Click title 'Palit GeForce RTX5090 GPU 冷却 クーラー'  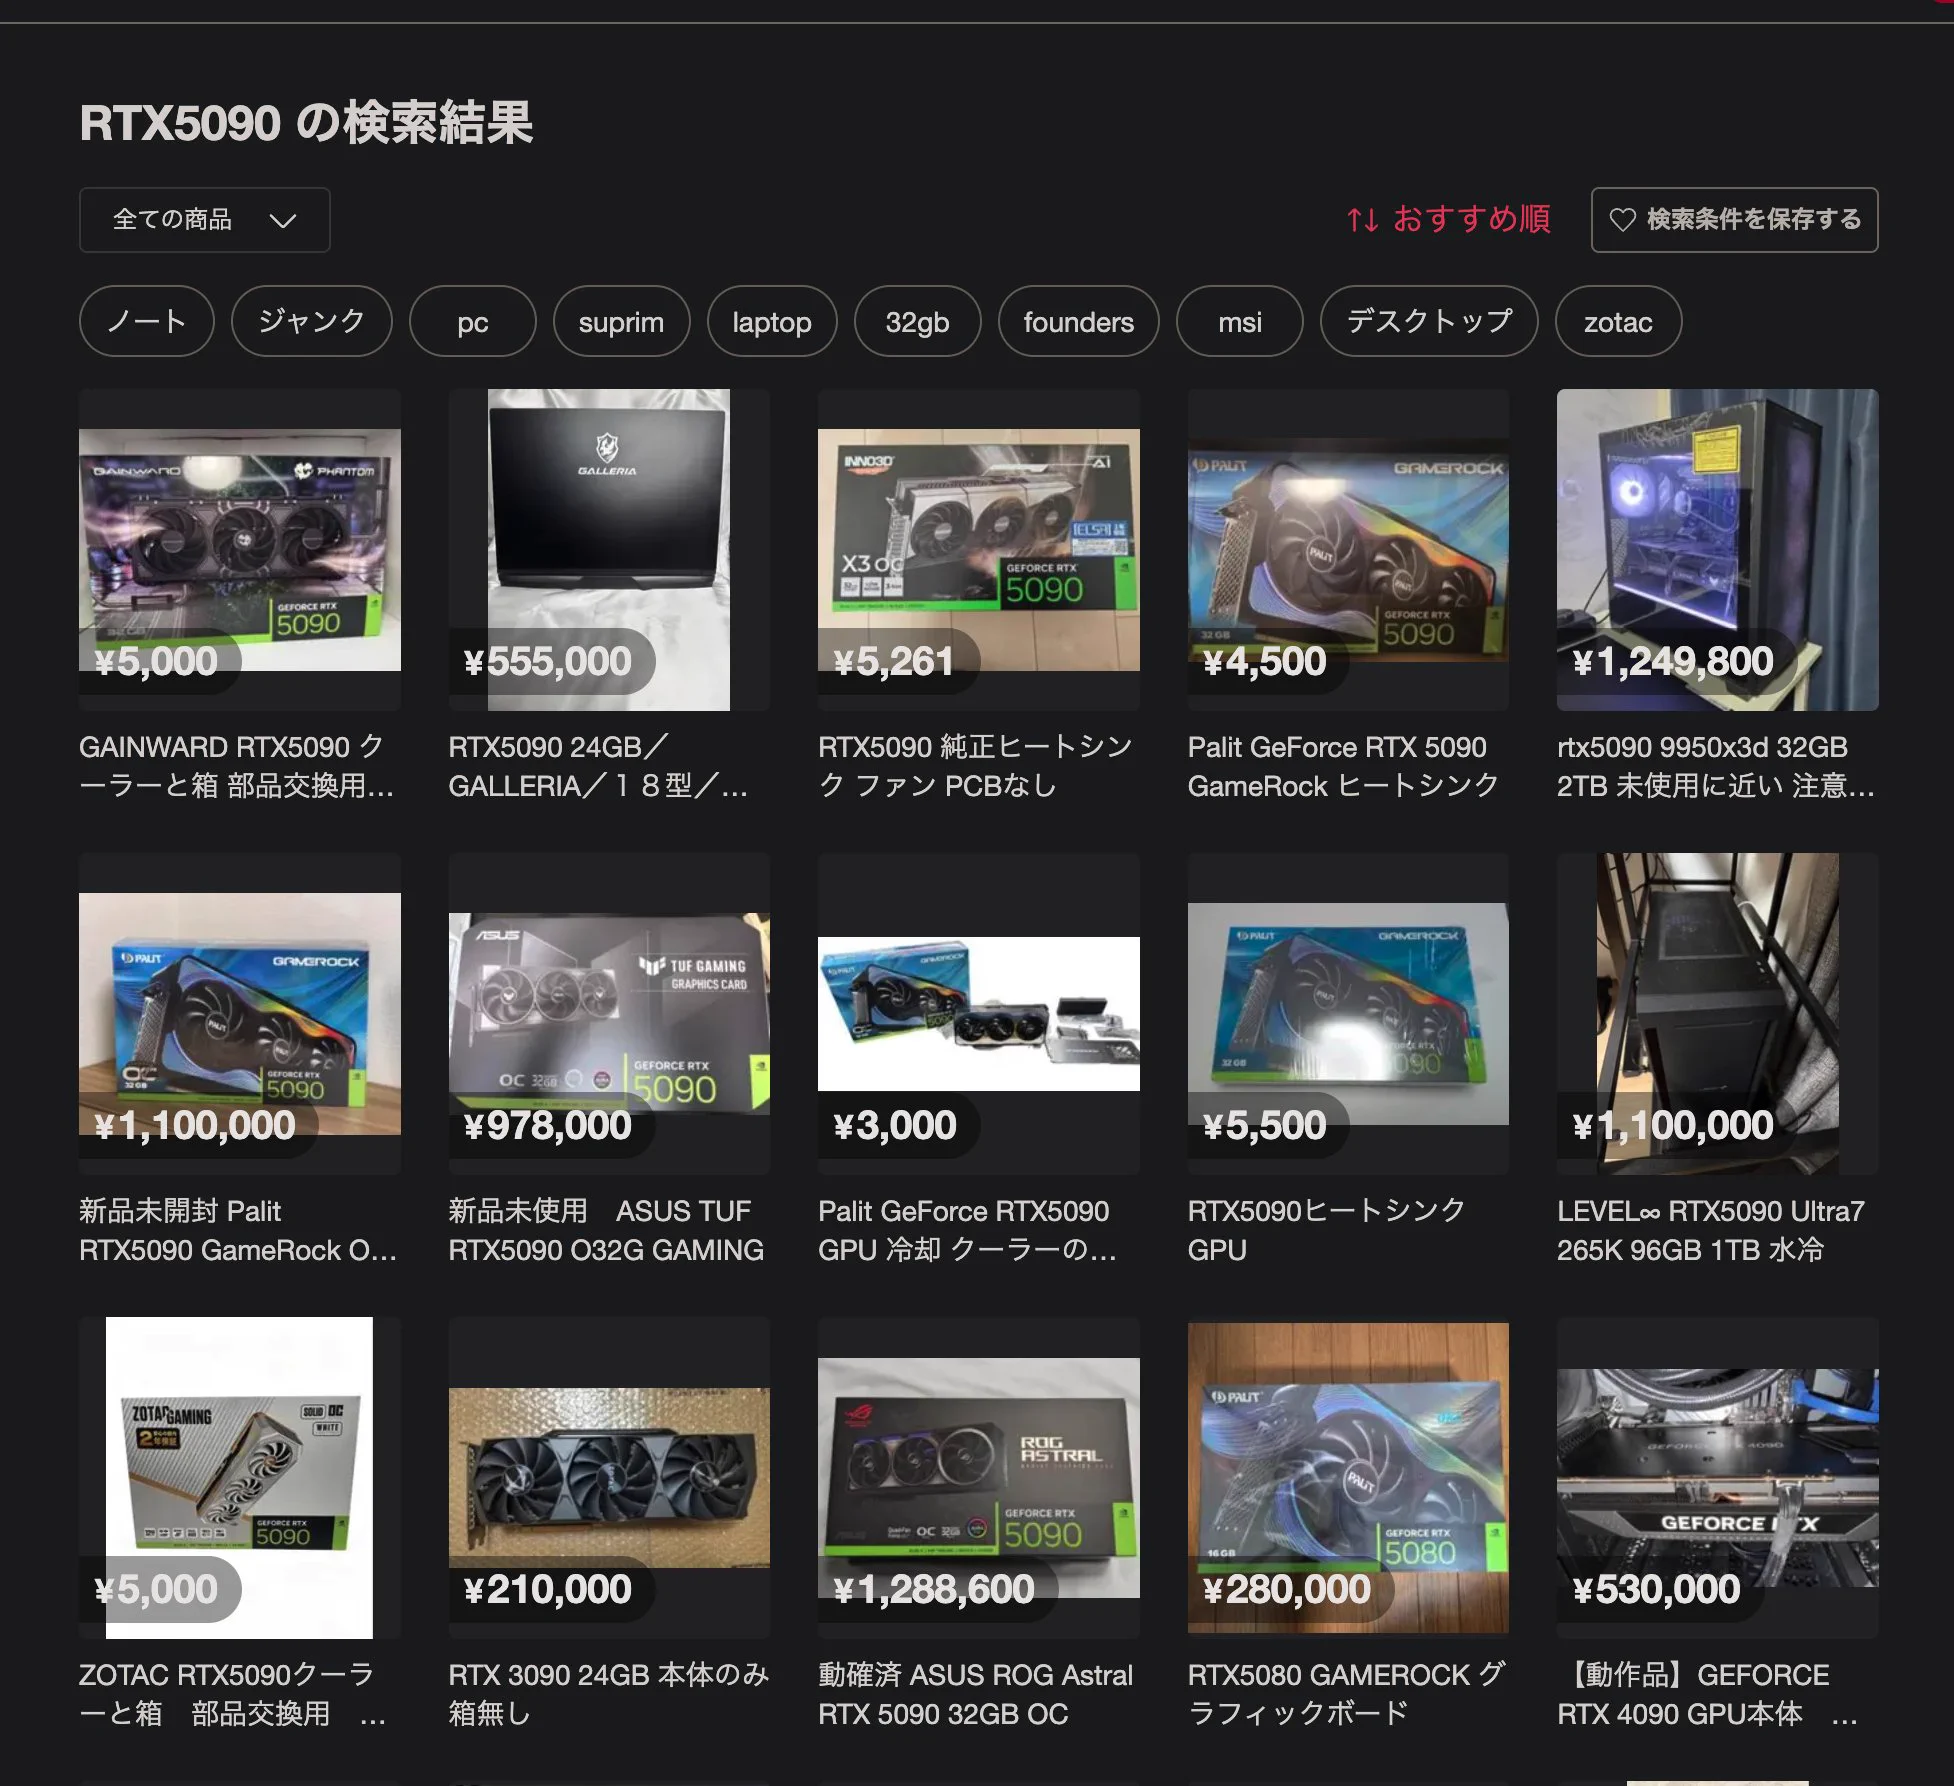[x=967, y=1230]
